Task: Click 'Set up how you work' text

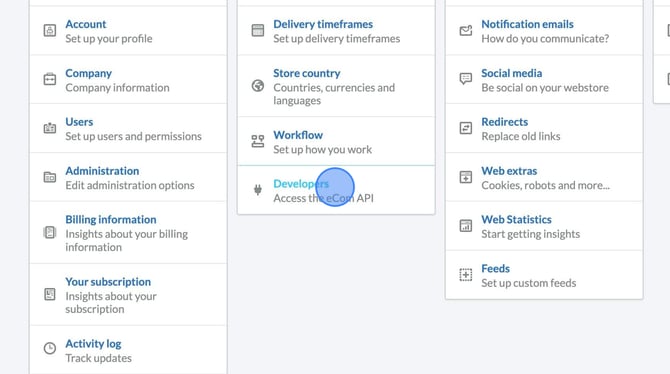Action: [323, 150]
